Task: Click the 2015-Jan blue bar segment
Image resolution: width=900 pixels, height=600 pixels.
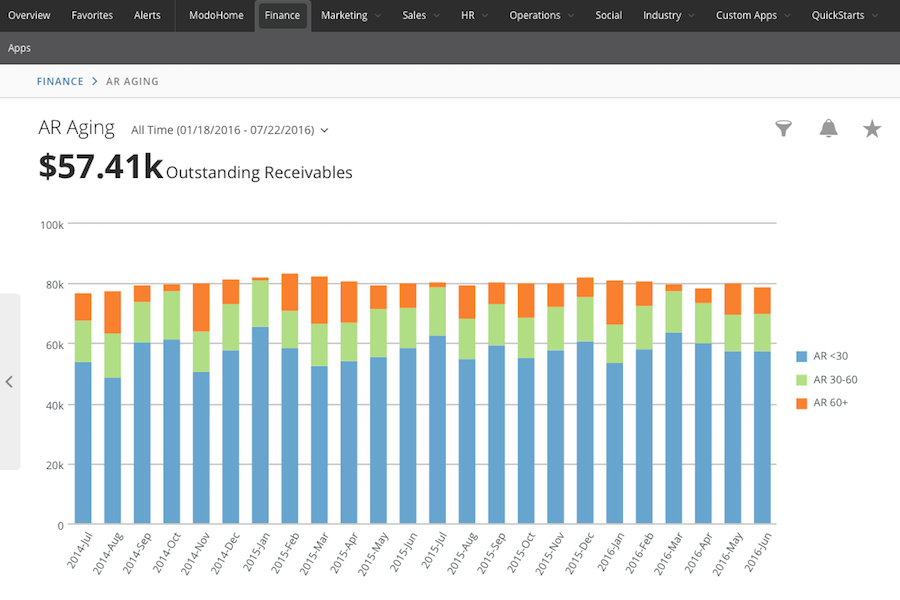Action: 260,425
